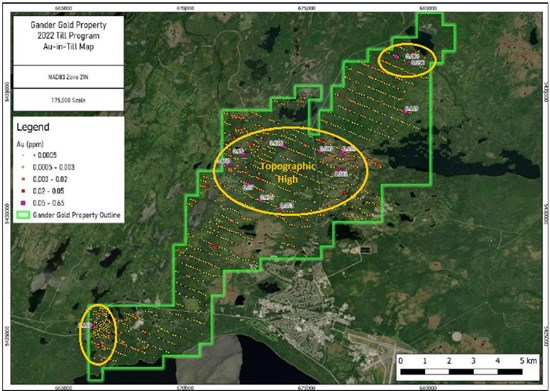Click the "Legend" heading

point(33,127)
